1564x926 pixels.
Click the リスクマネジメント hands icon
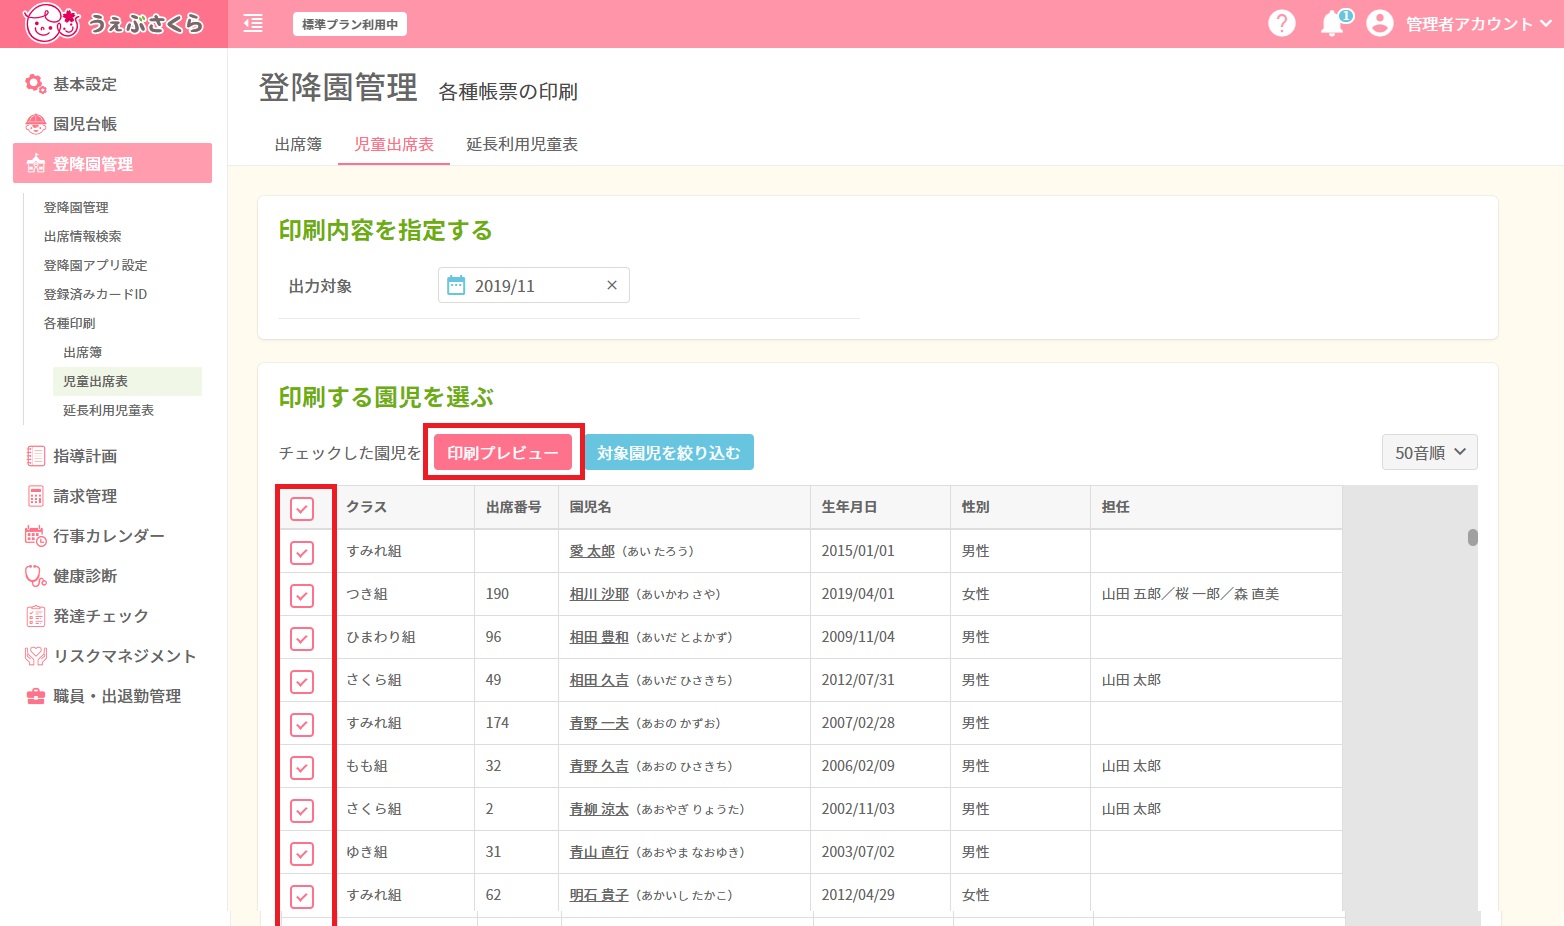36,656
